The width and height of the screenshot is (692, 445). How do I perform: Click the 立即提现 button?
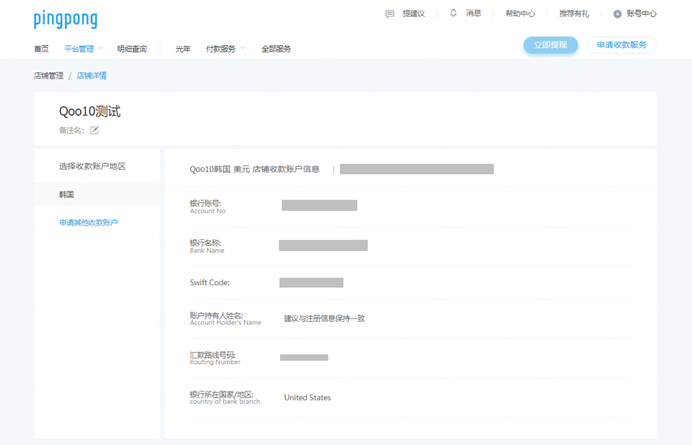pos(550,45)
